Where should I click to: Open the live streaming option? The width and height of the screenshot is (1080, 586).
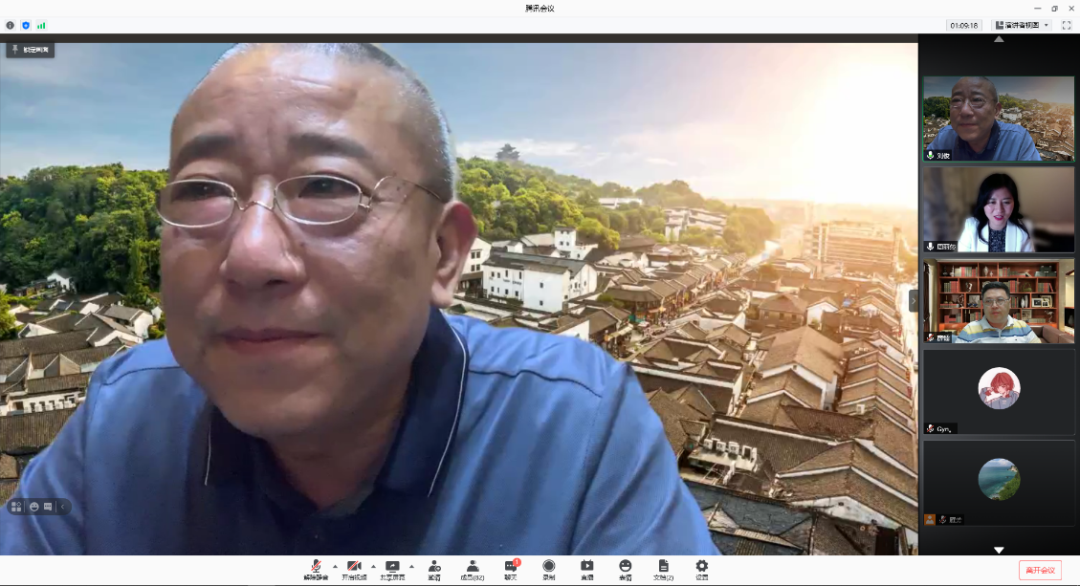587,569
